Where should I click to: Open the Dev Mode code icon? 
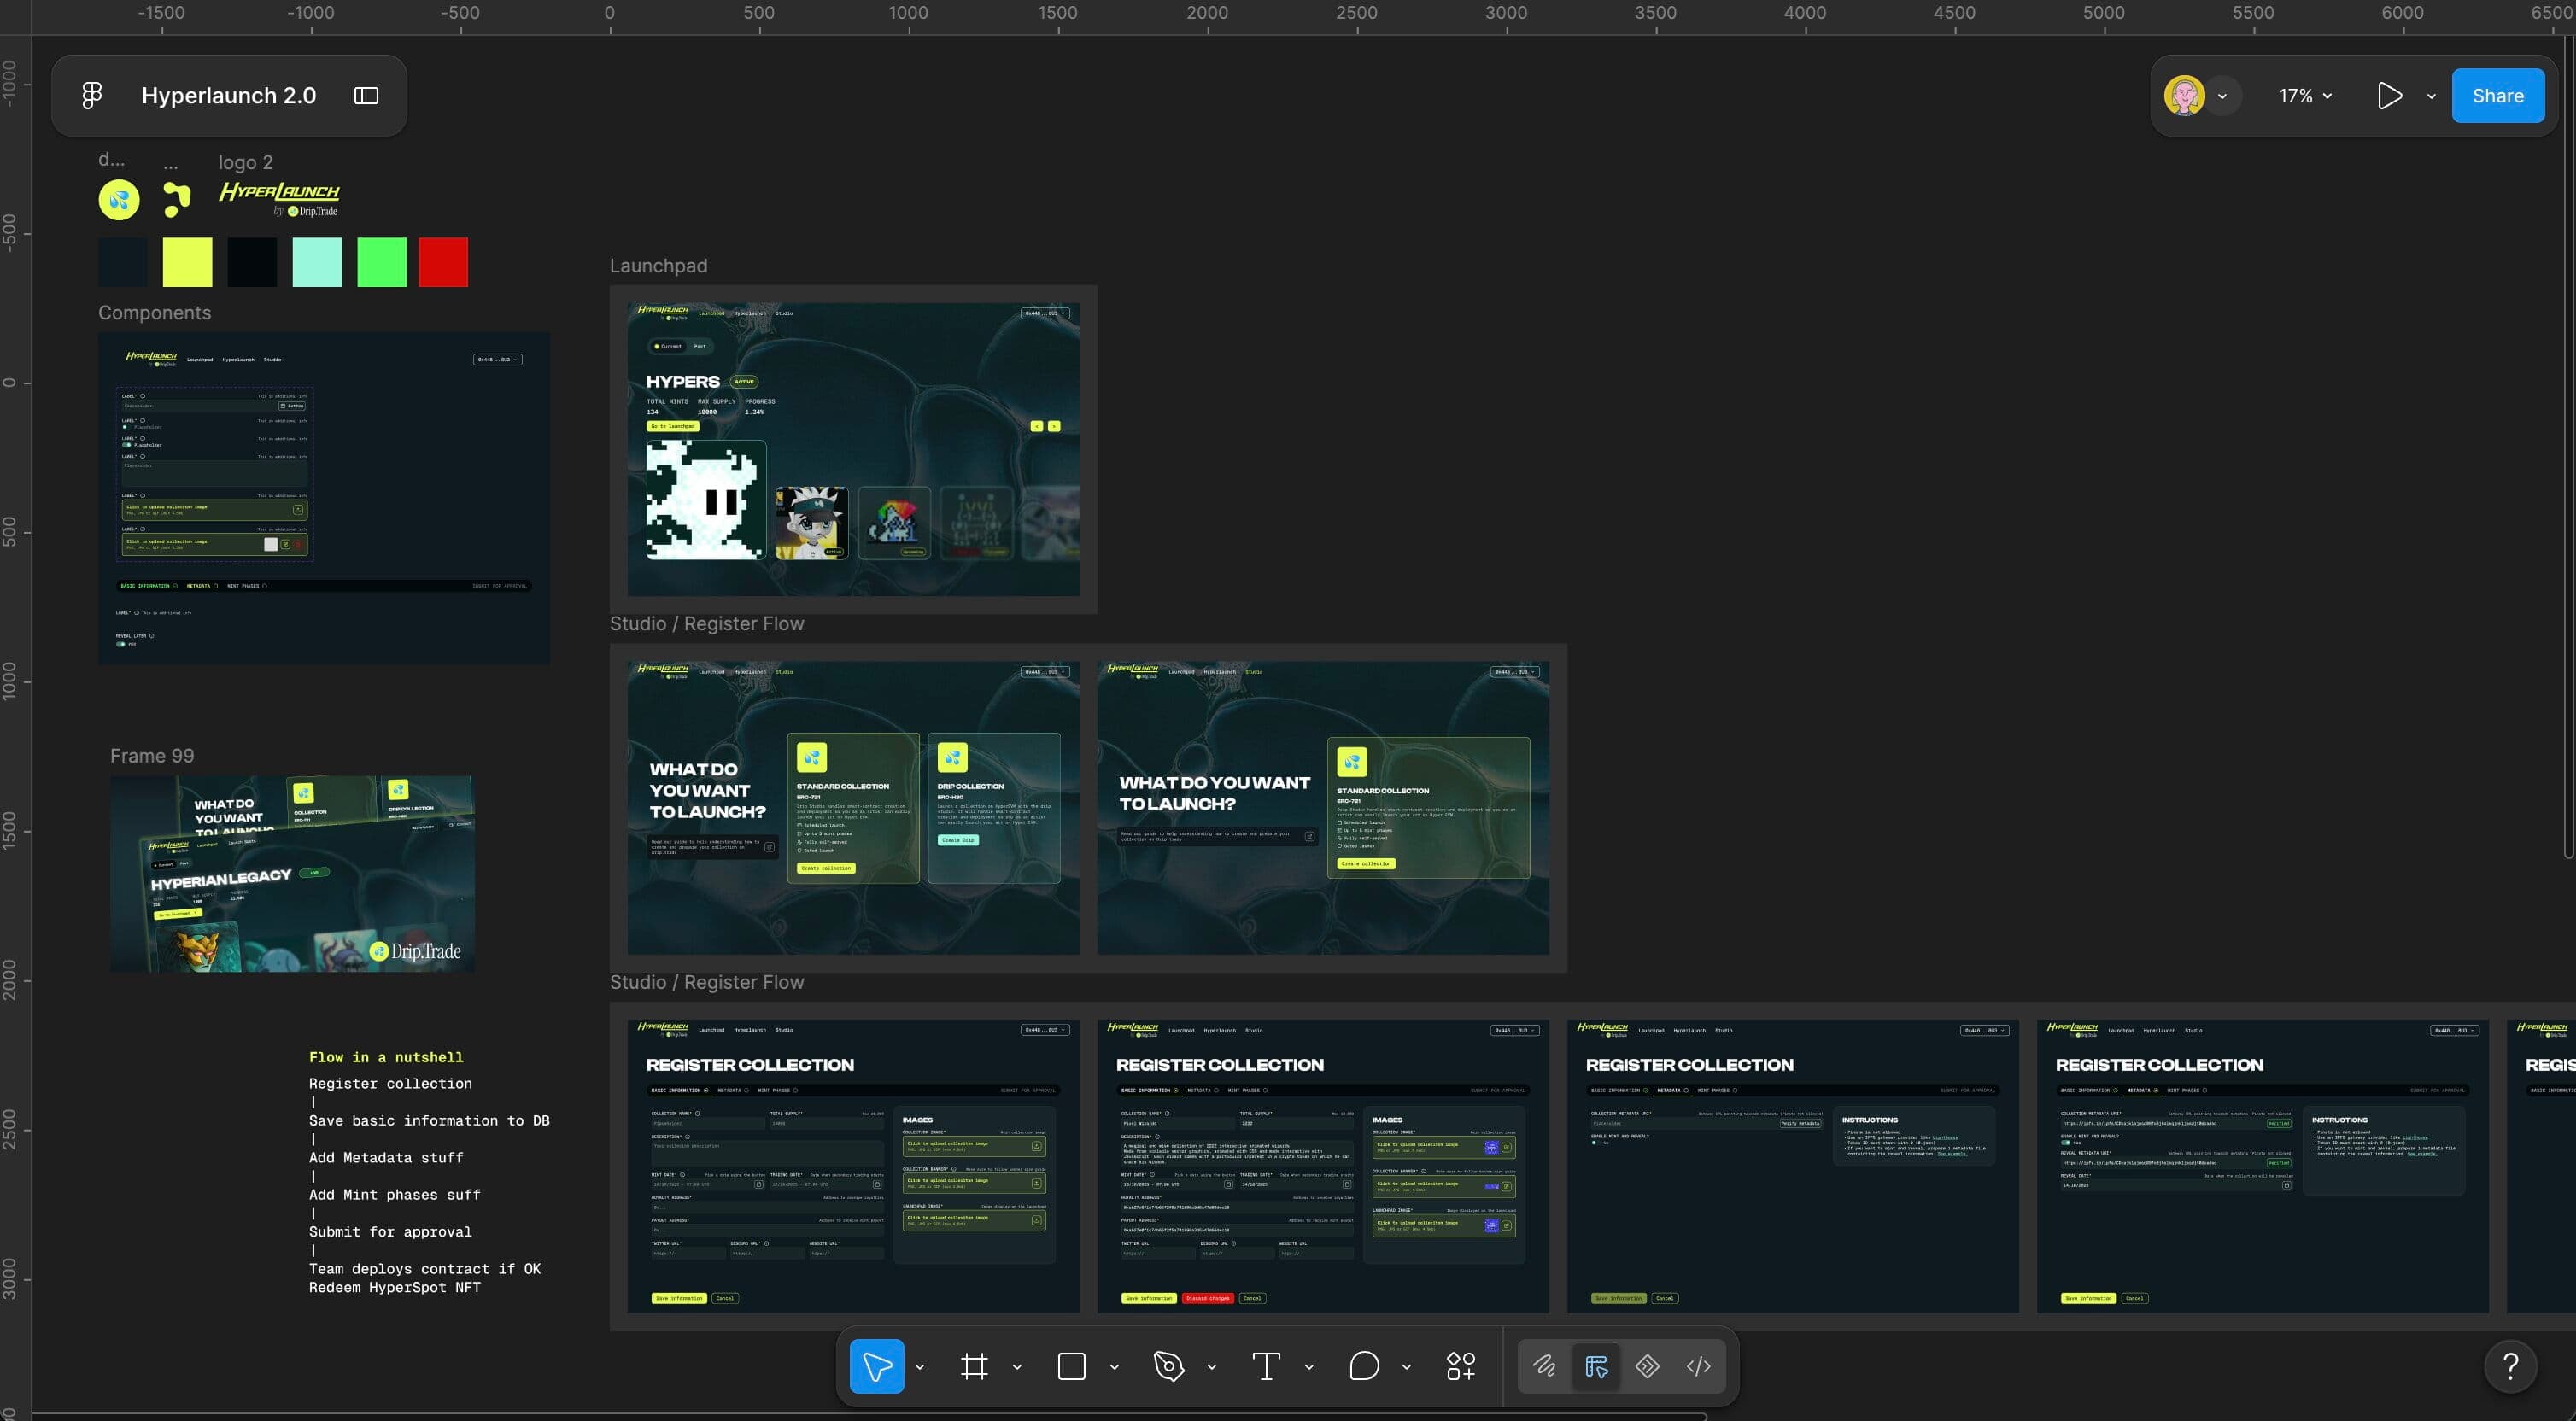coord(1698,1366)
